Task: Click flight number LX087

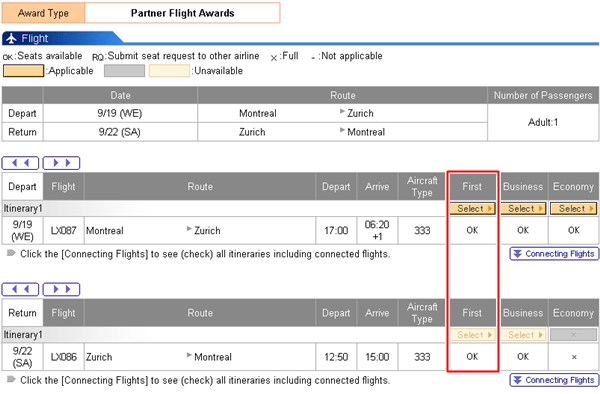Action: (64, 230)
